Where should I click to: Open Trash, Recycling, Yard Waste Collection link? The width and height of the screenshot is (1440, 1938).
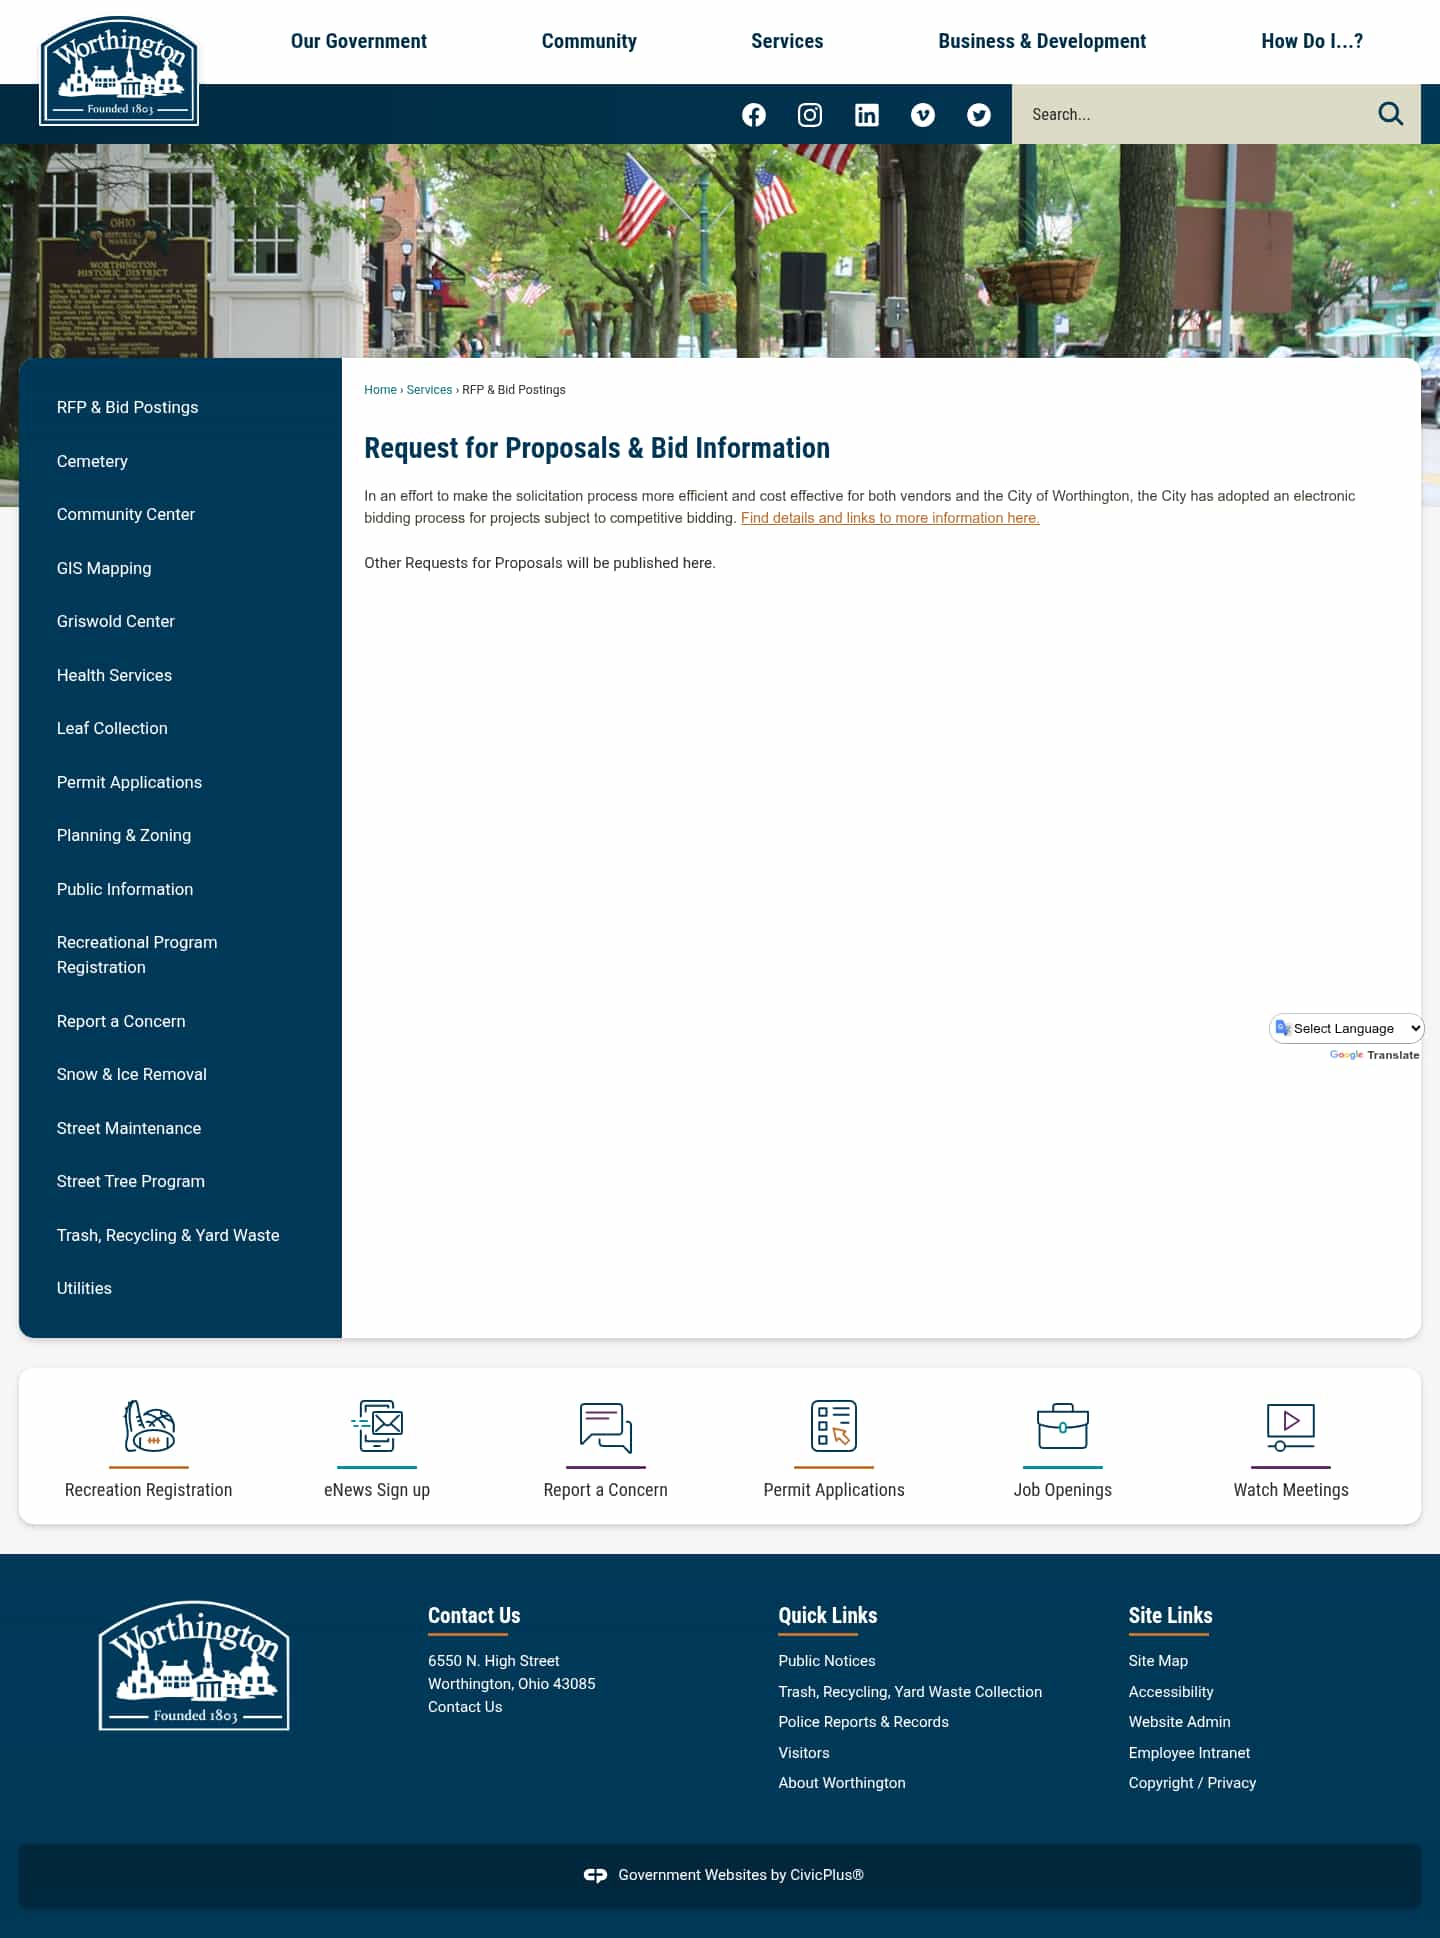coord(910,1692)
